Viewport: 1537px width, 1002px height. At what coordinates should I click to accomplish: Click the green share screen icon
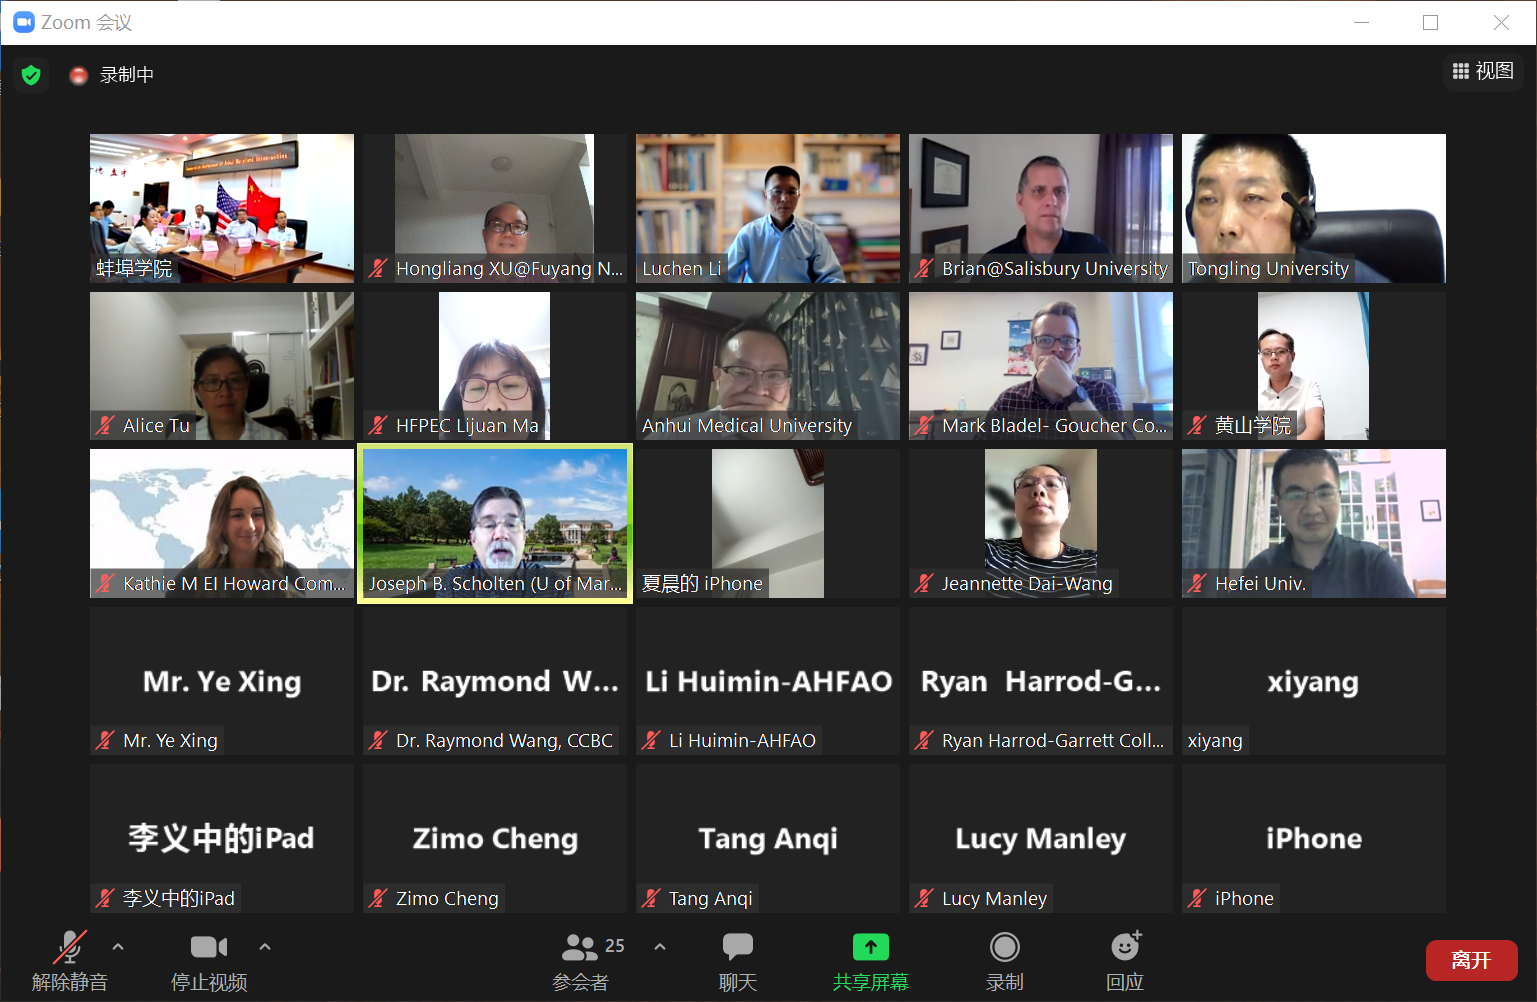[870, 947]
